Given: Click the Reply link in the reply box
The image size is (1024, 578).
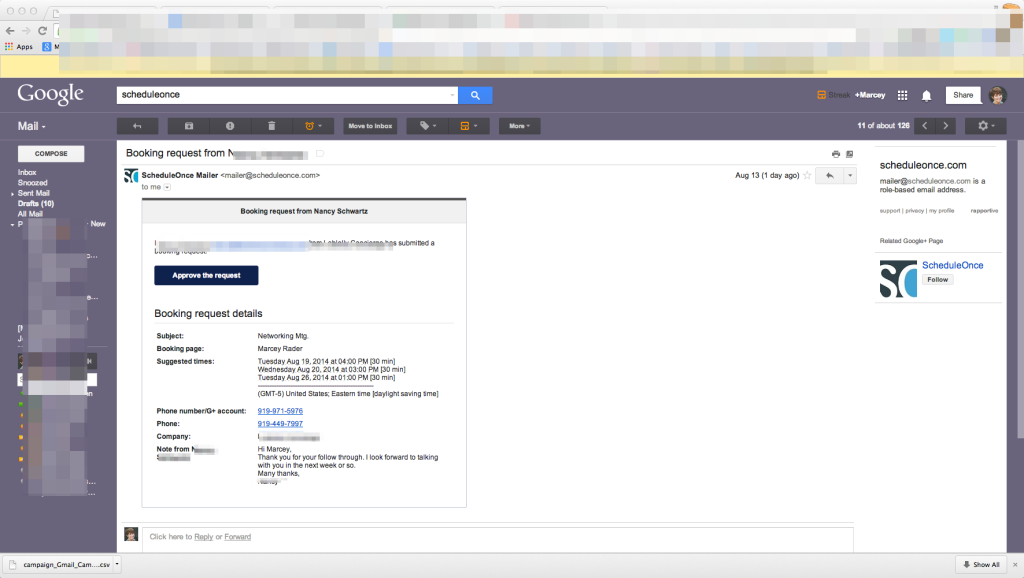Looking at the screenshot, I should tap(204, 537).
